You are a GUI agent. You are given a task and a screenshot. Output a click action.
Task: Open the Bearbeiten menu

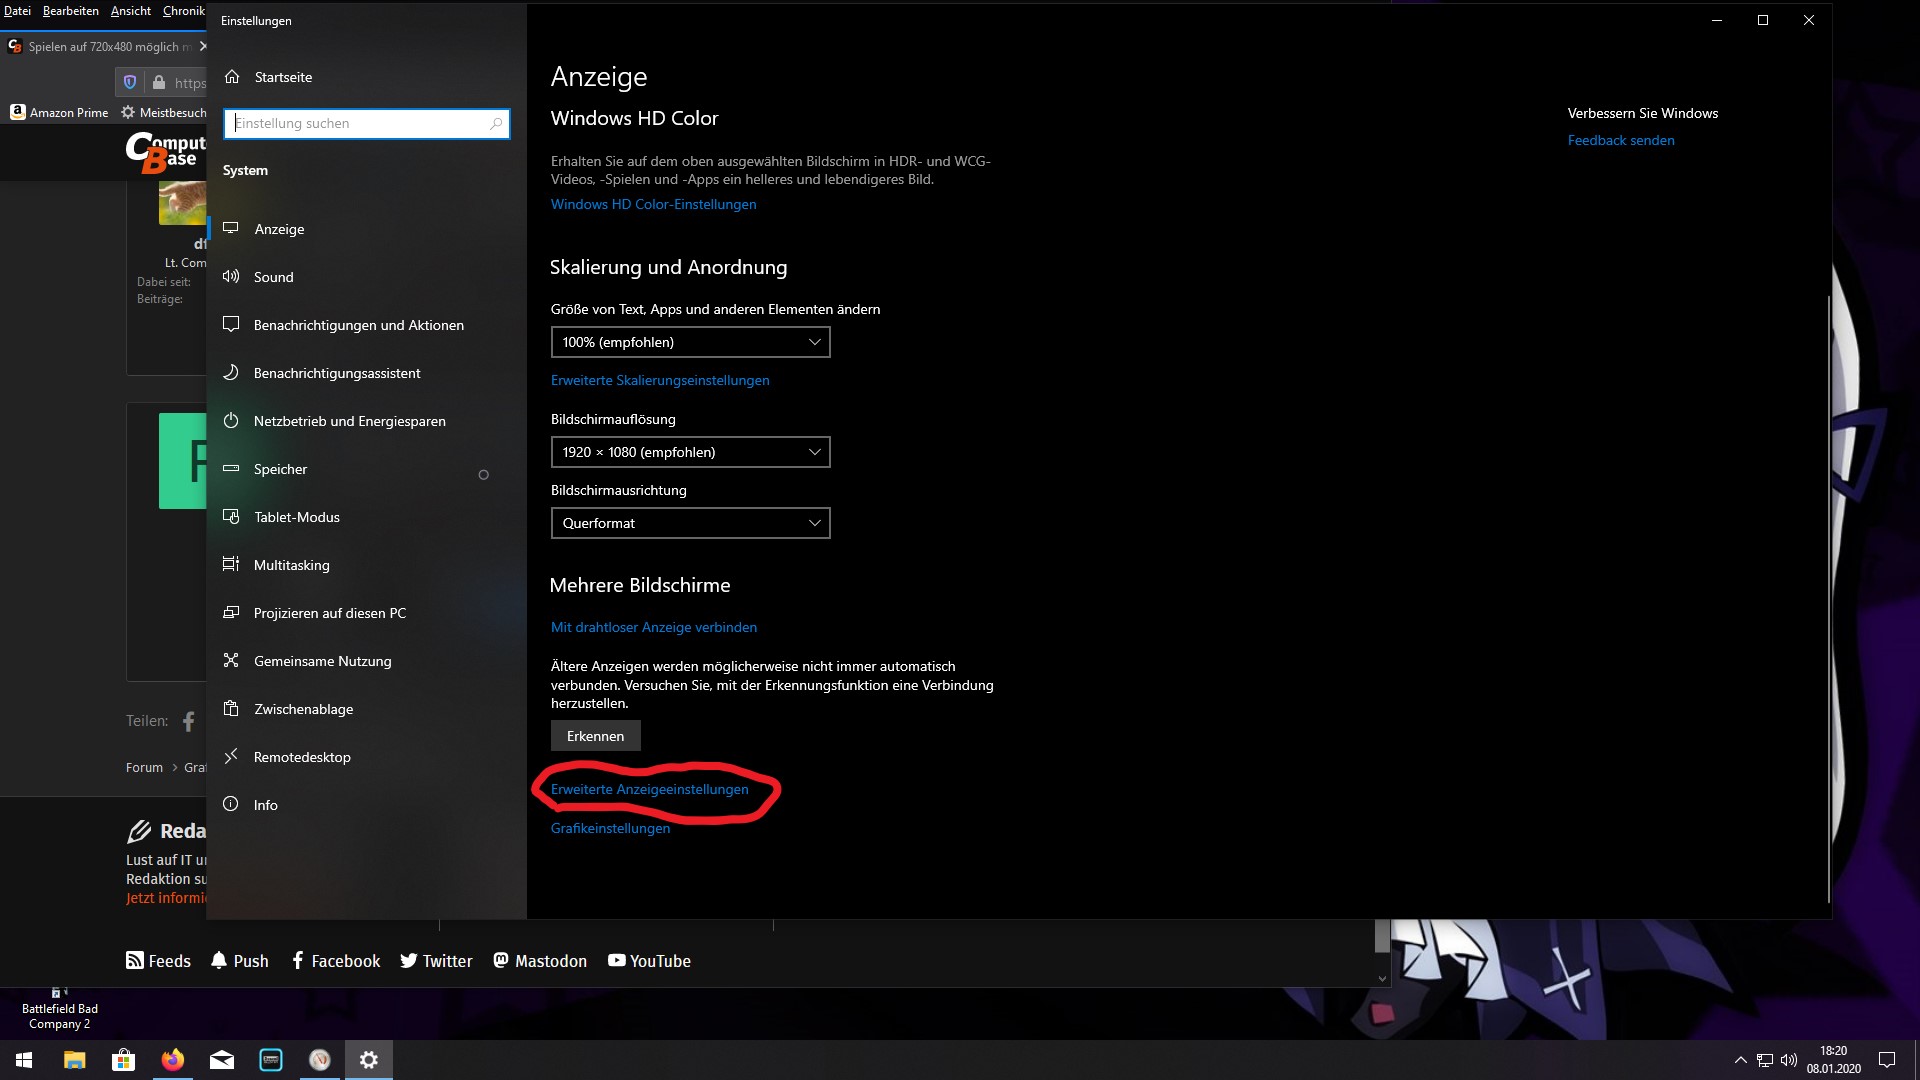point(70,11)
